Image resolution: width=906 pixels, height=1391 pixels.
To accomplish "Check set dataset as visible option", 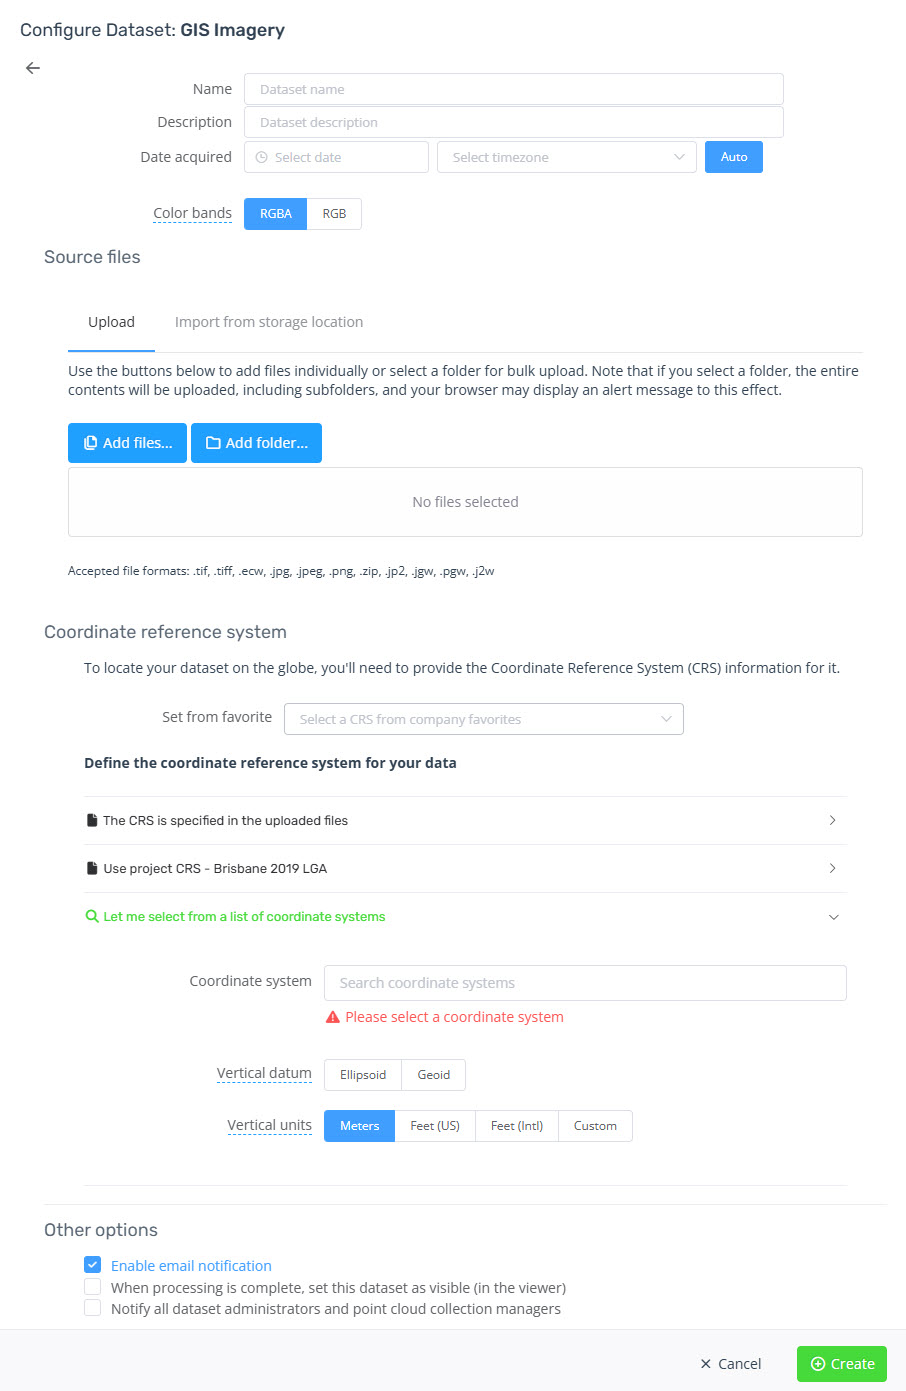I will [93, 1287].
